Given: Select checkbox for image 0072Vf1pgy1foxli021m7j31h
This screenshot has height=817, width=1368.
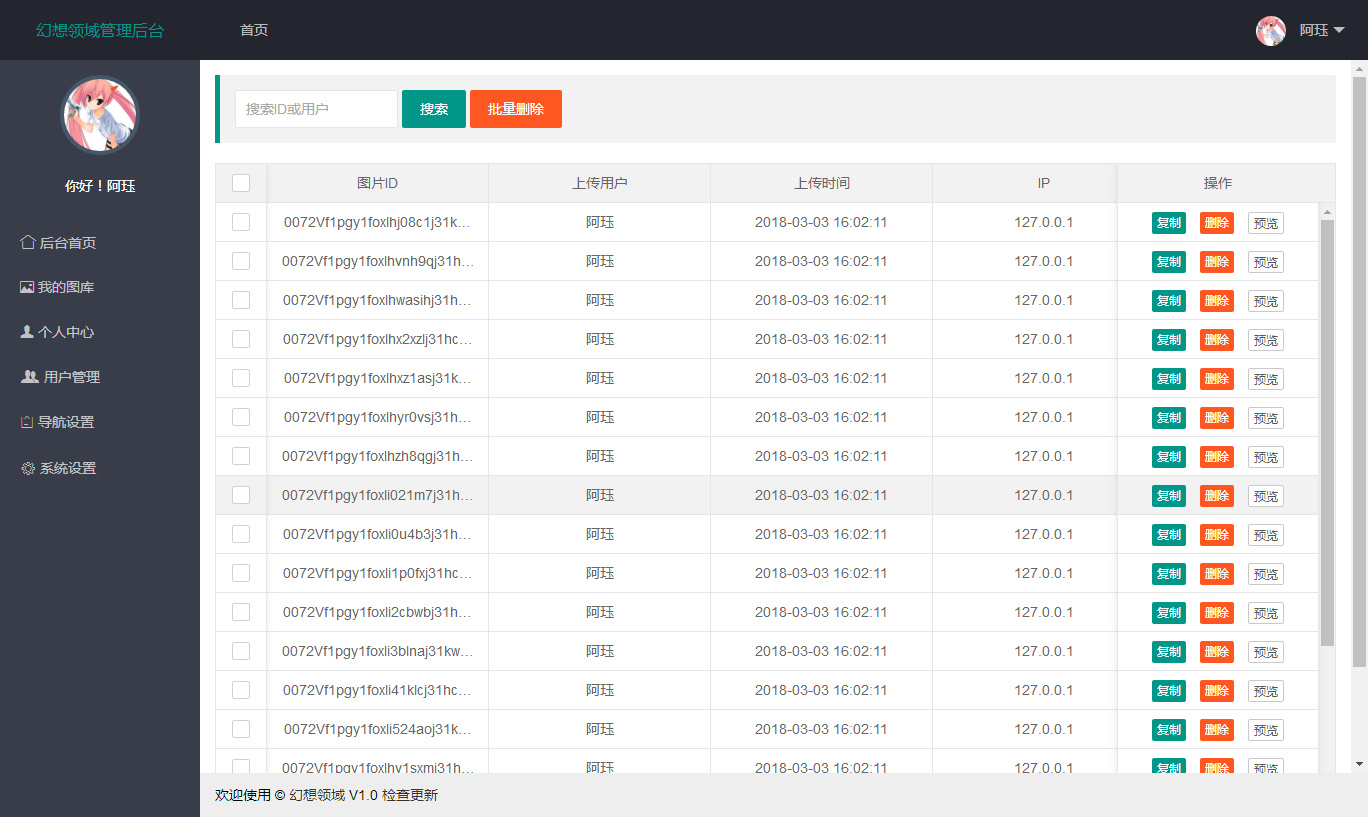Looking at the screenshot, I should click(241, 495).
